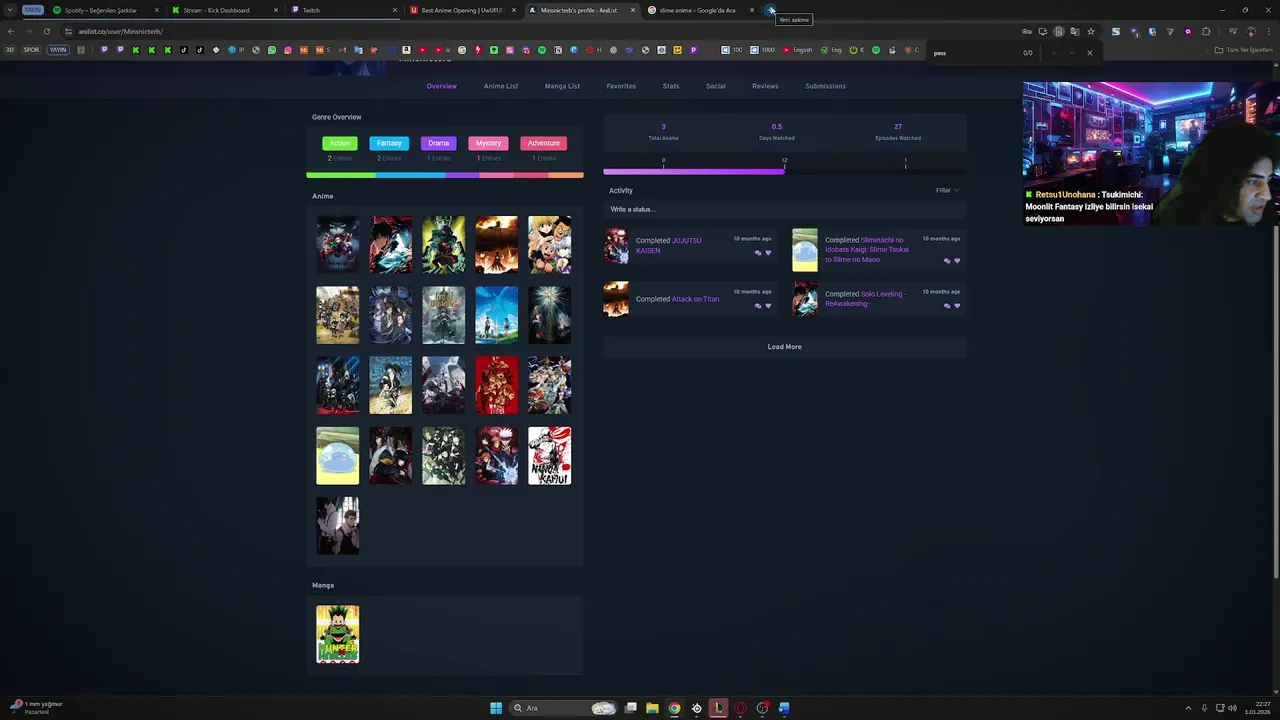Go back with browser back arrow
Image resolution: width=1280 pixels, height=720 pixels.
(x=11, y=31)
